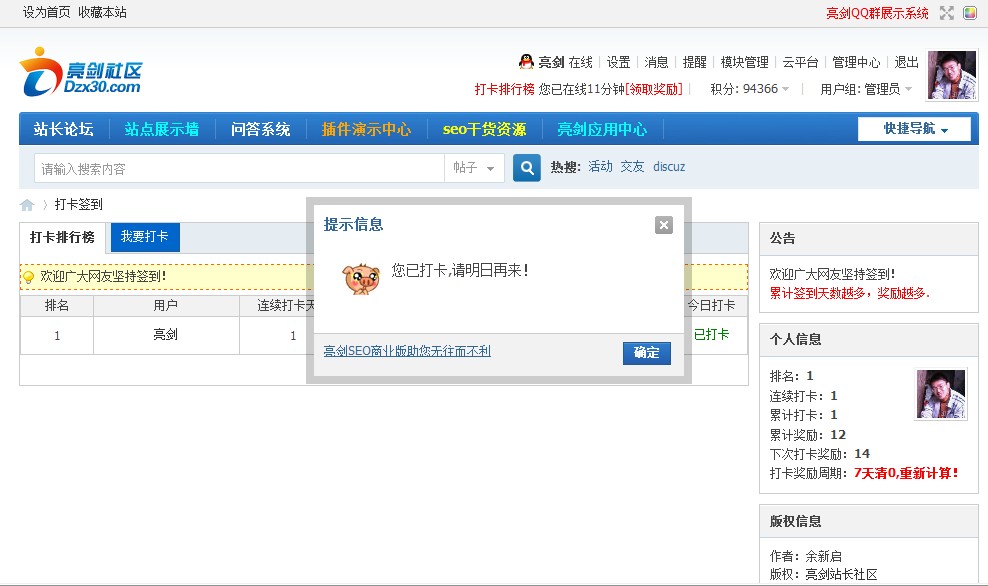Open the 问答系统 nav tab

260,129
